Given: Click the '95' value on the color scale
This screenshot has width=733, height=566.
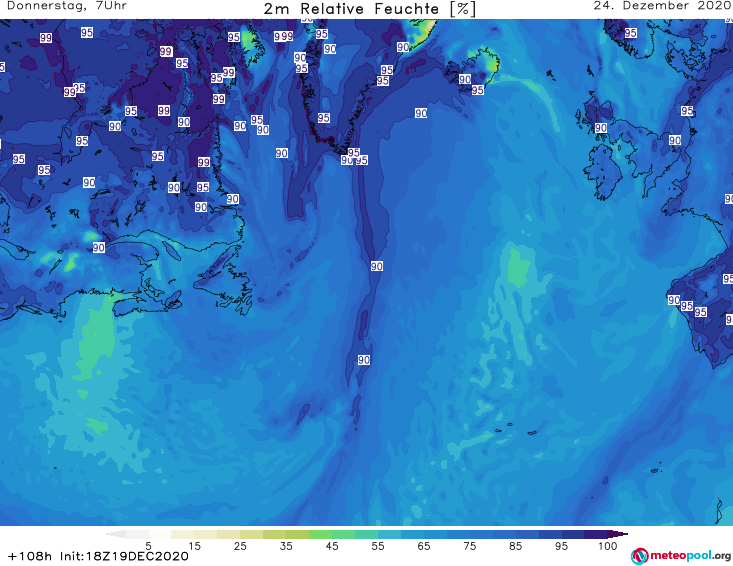Looking at the screenshot, I should [561, 546].
